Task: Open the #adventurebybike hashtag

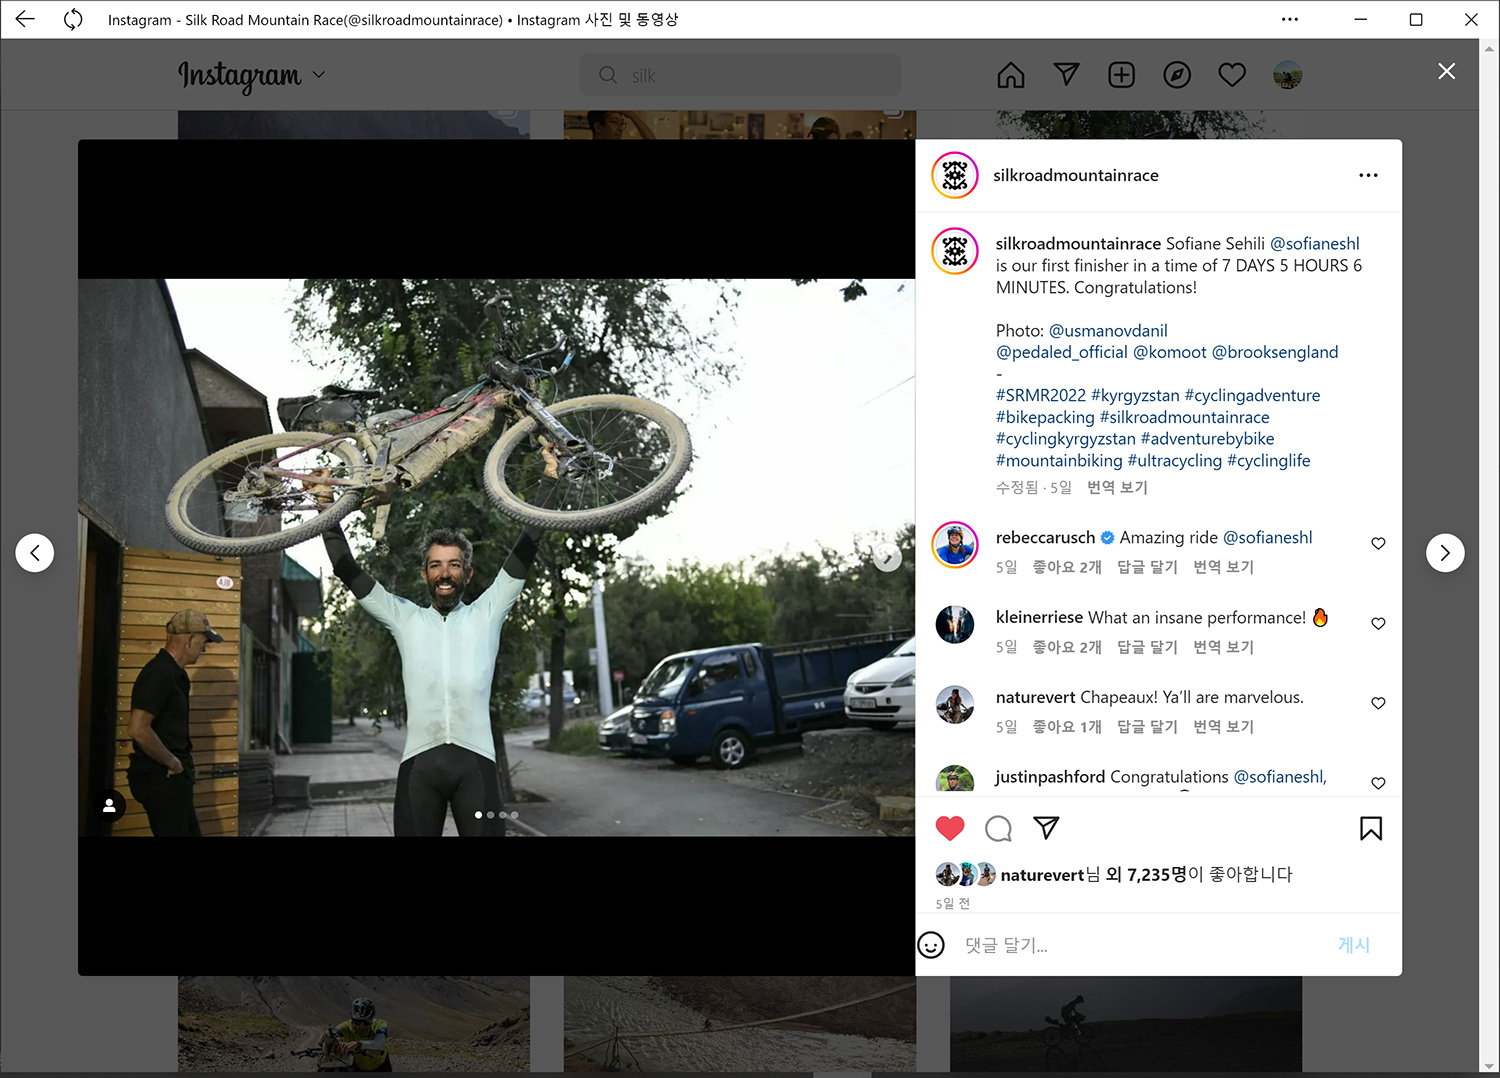Action: [x=1208, y=439]
